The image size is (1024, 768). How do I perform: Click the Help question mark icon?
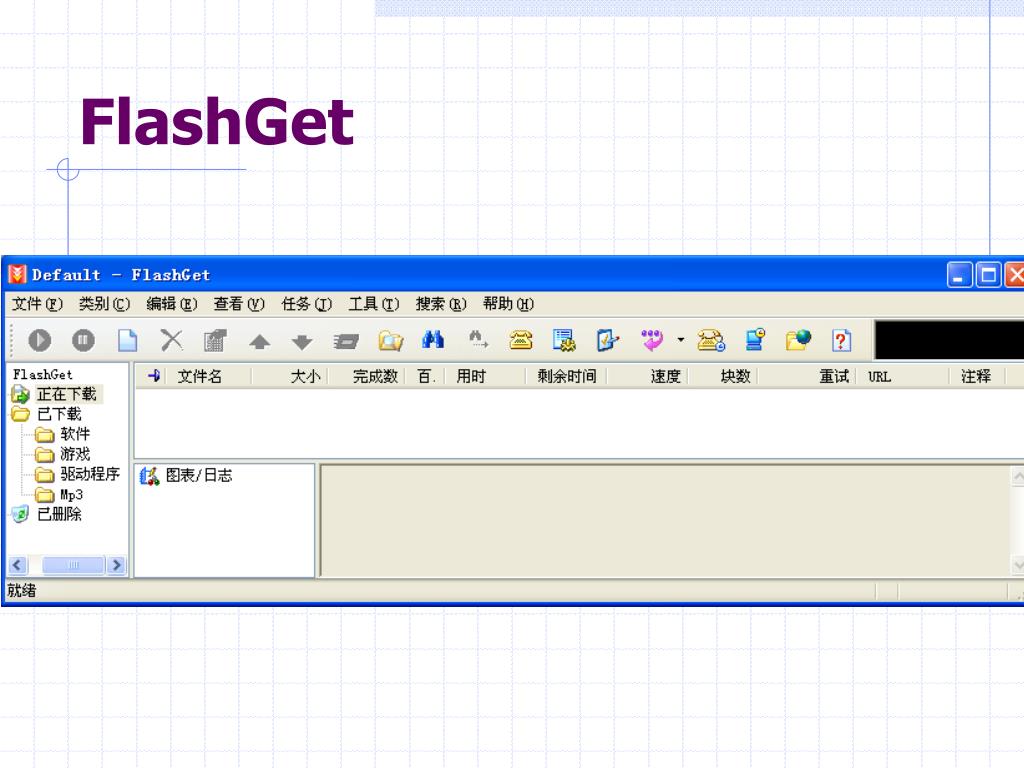tap(841, 340)
